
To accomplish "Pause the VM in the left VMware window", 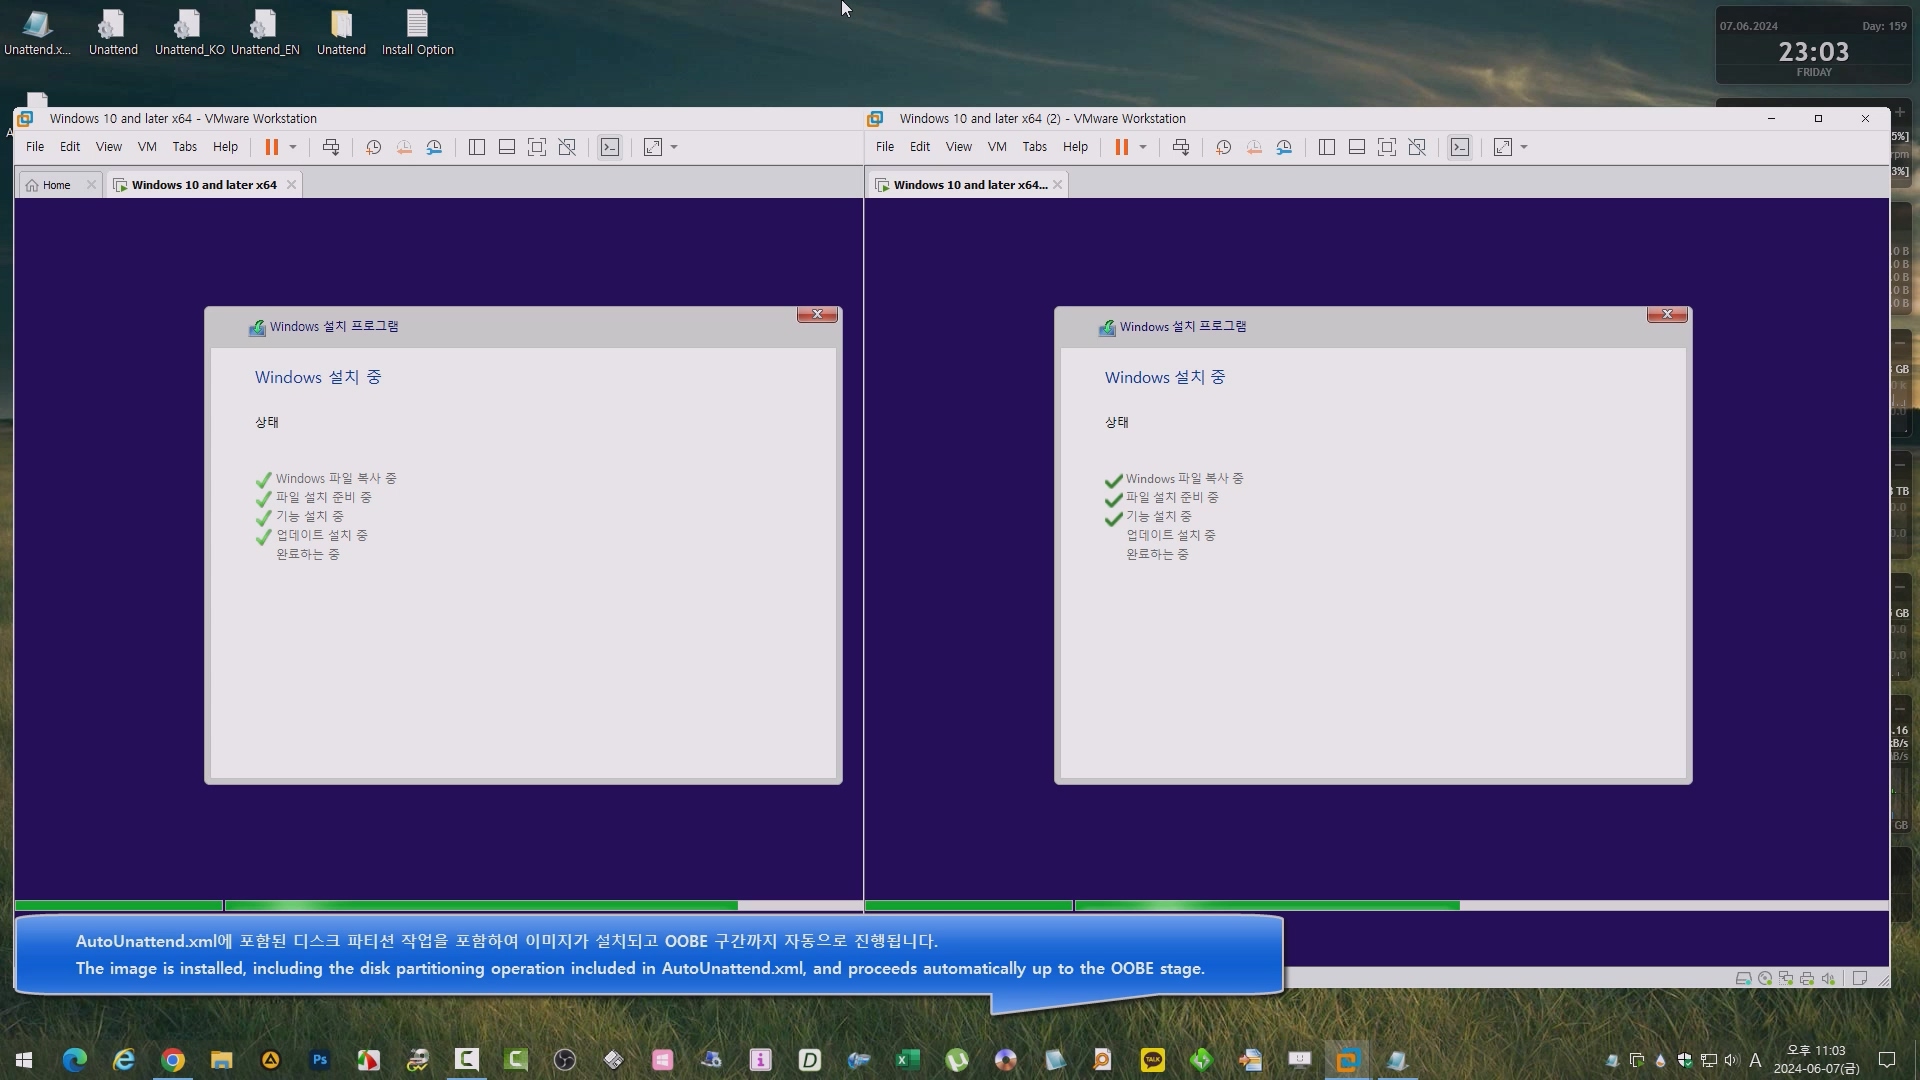I will tap(271, 147).
